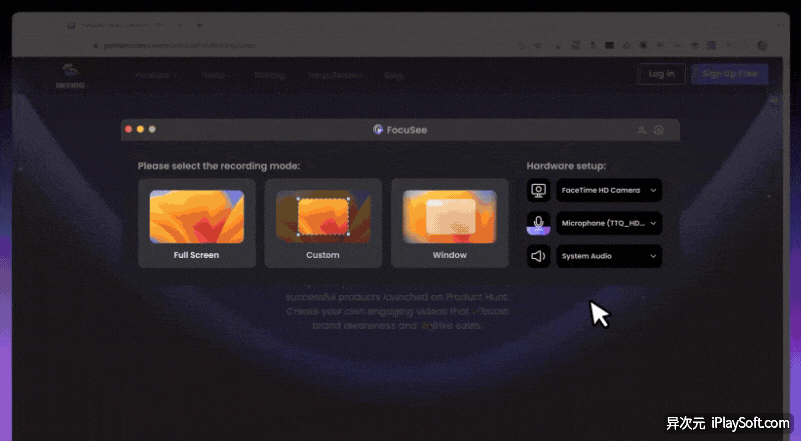Click the site logo in the background browser
The width and height of the screenshot is (801, 441).
70,76
